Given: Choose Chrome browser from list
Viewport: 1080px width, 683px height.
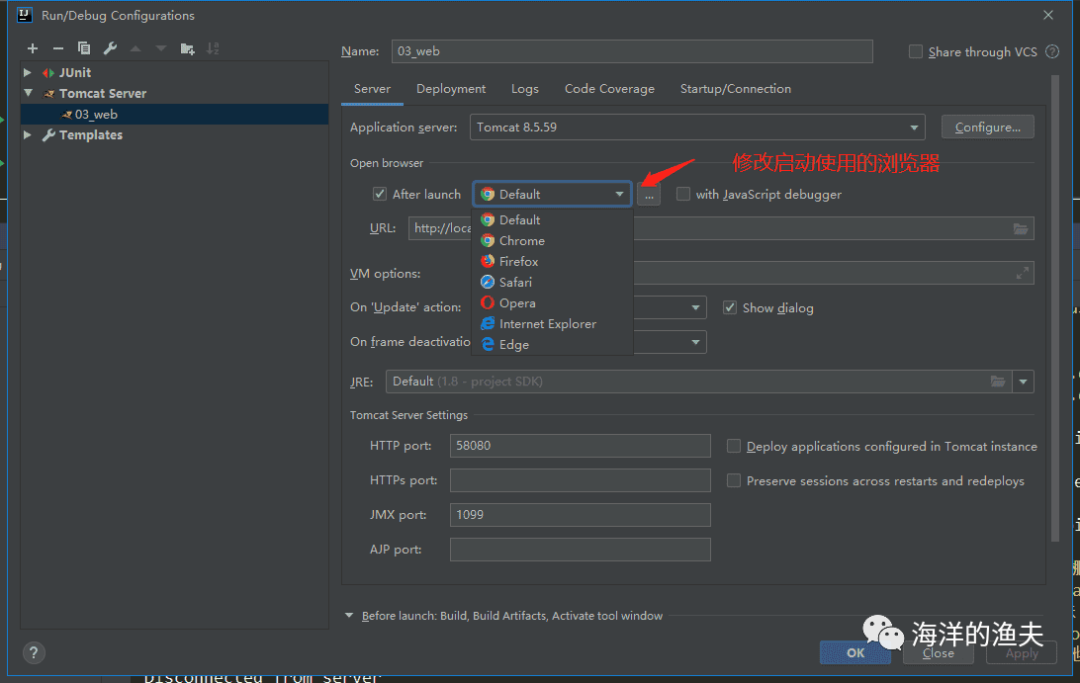Looking at the screenshot, I should [x=552, y=241].
